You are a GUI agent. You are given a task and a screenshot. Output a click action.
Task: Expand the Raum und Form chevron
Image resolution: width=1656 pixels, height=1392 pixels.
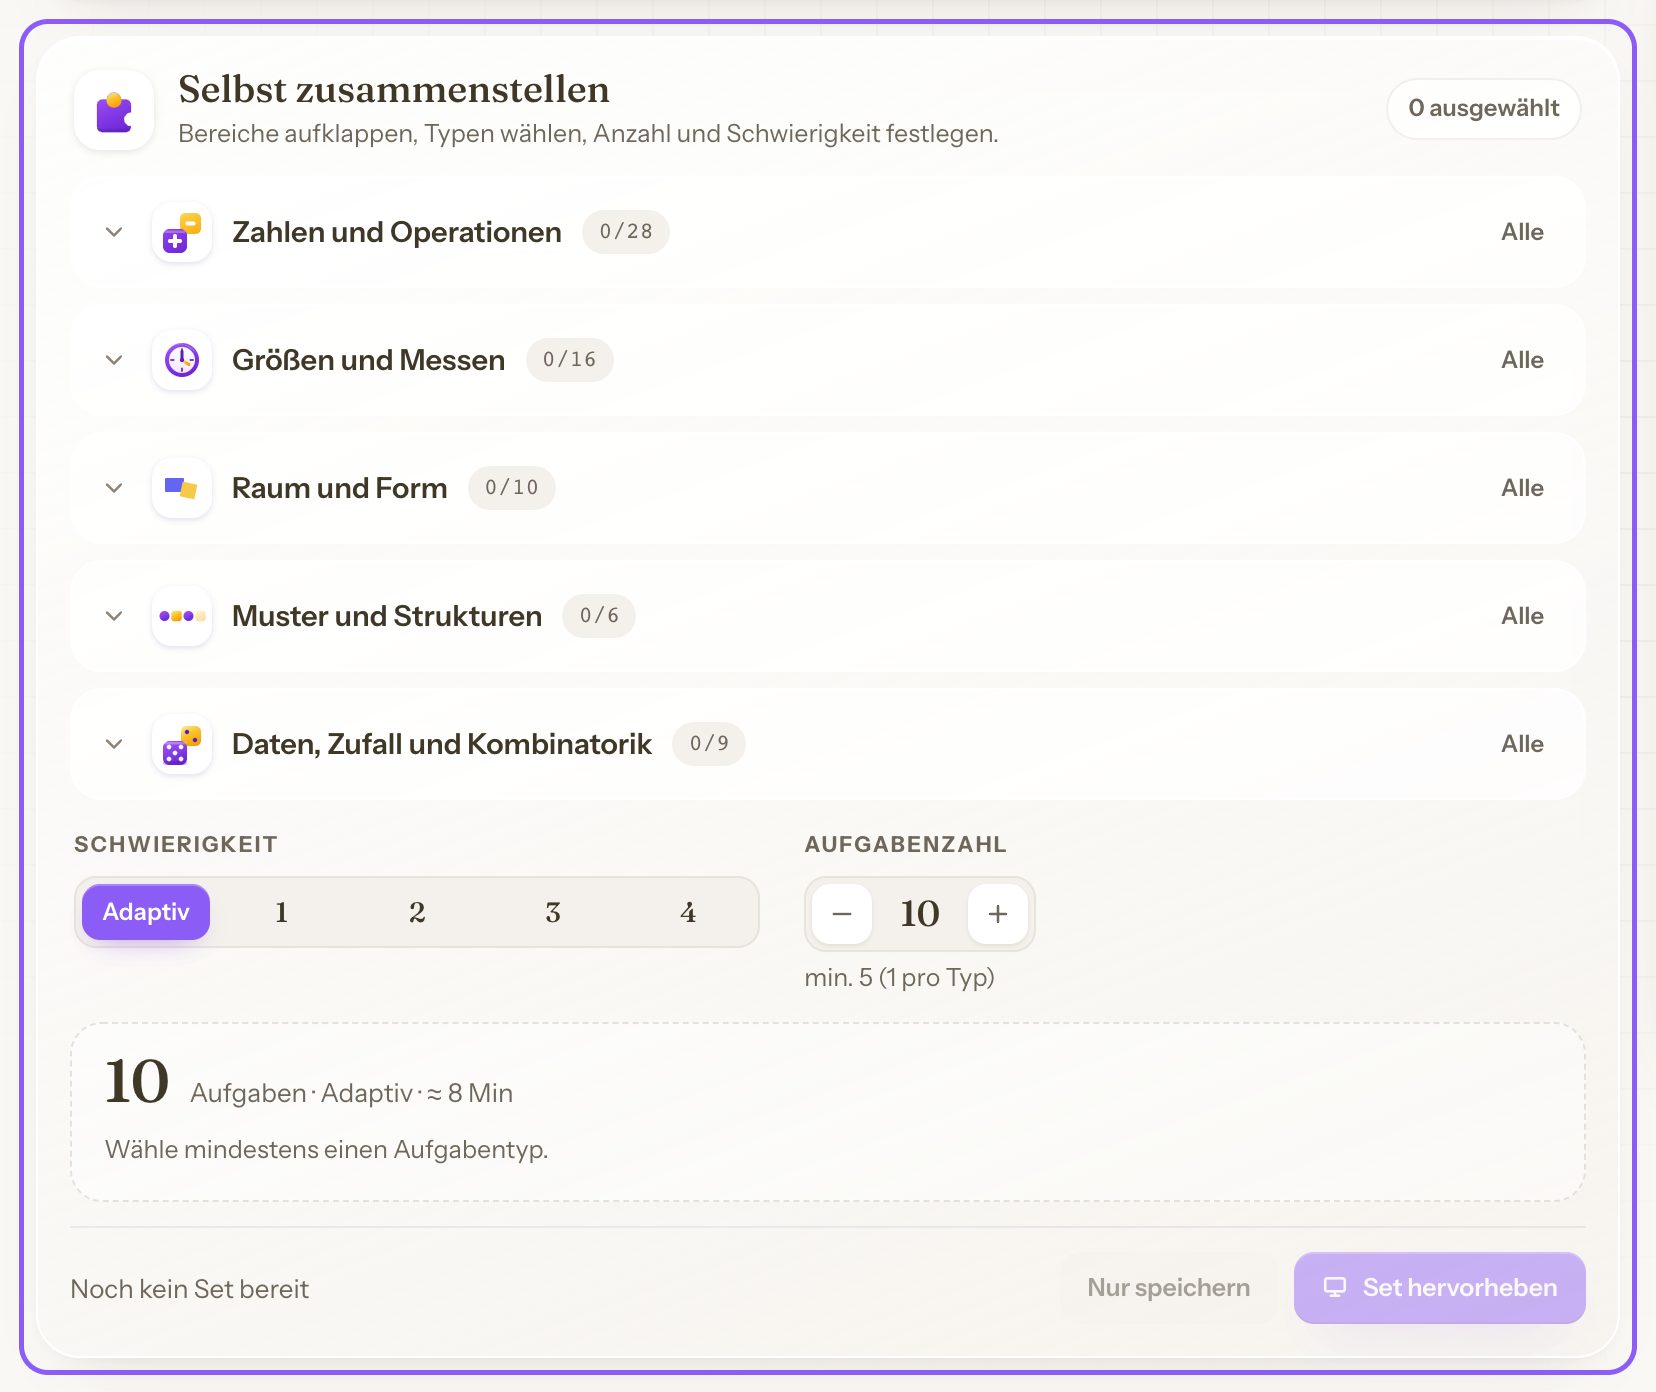[114, 488]
